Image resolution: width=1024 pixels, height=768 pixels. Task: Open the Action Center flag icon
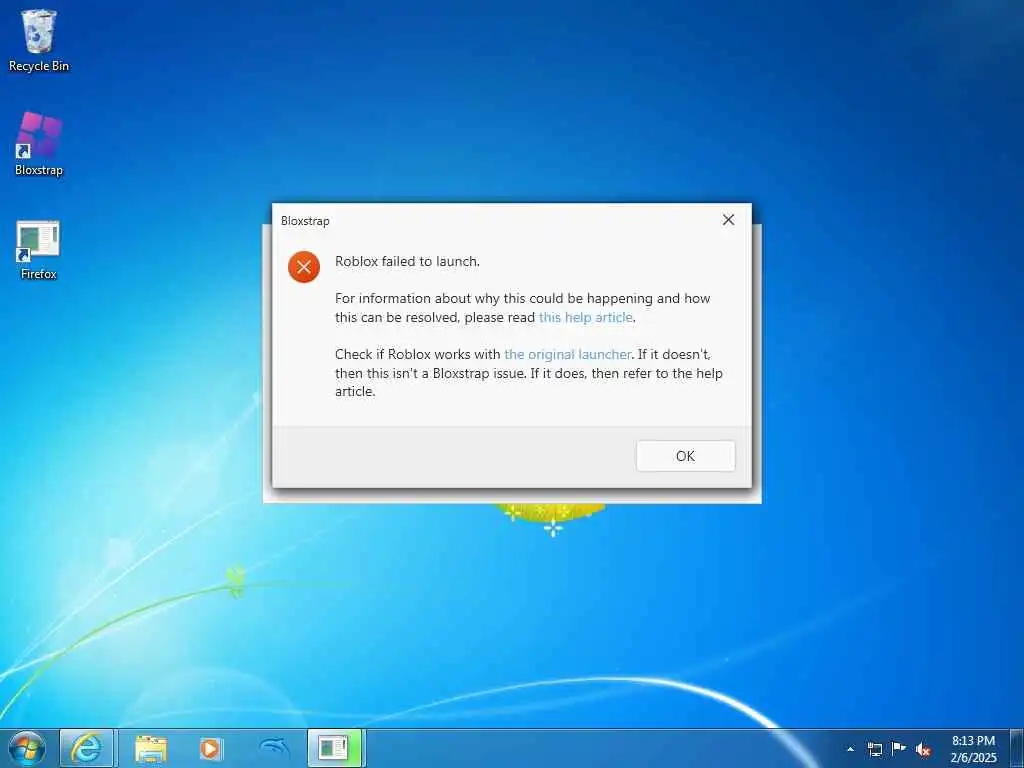899,749
